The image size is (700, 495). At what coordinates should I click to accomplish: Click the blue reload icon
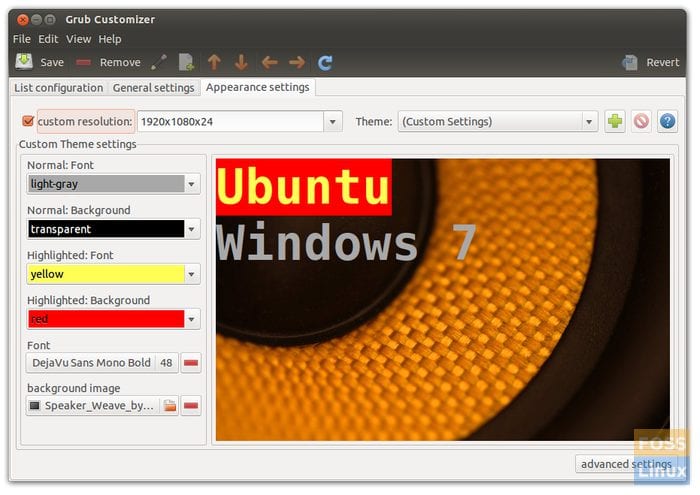325,62
